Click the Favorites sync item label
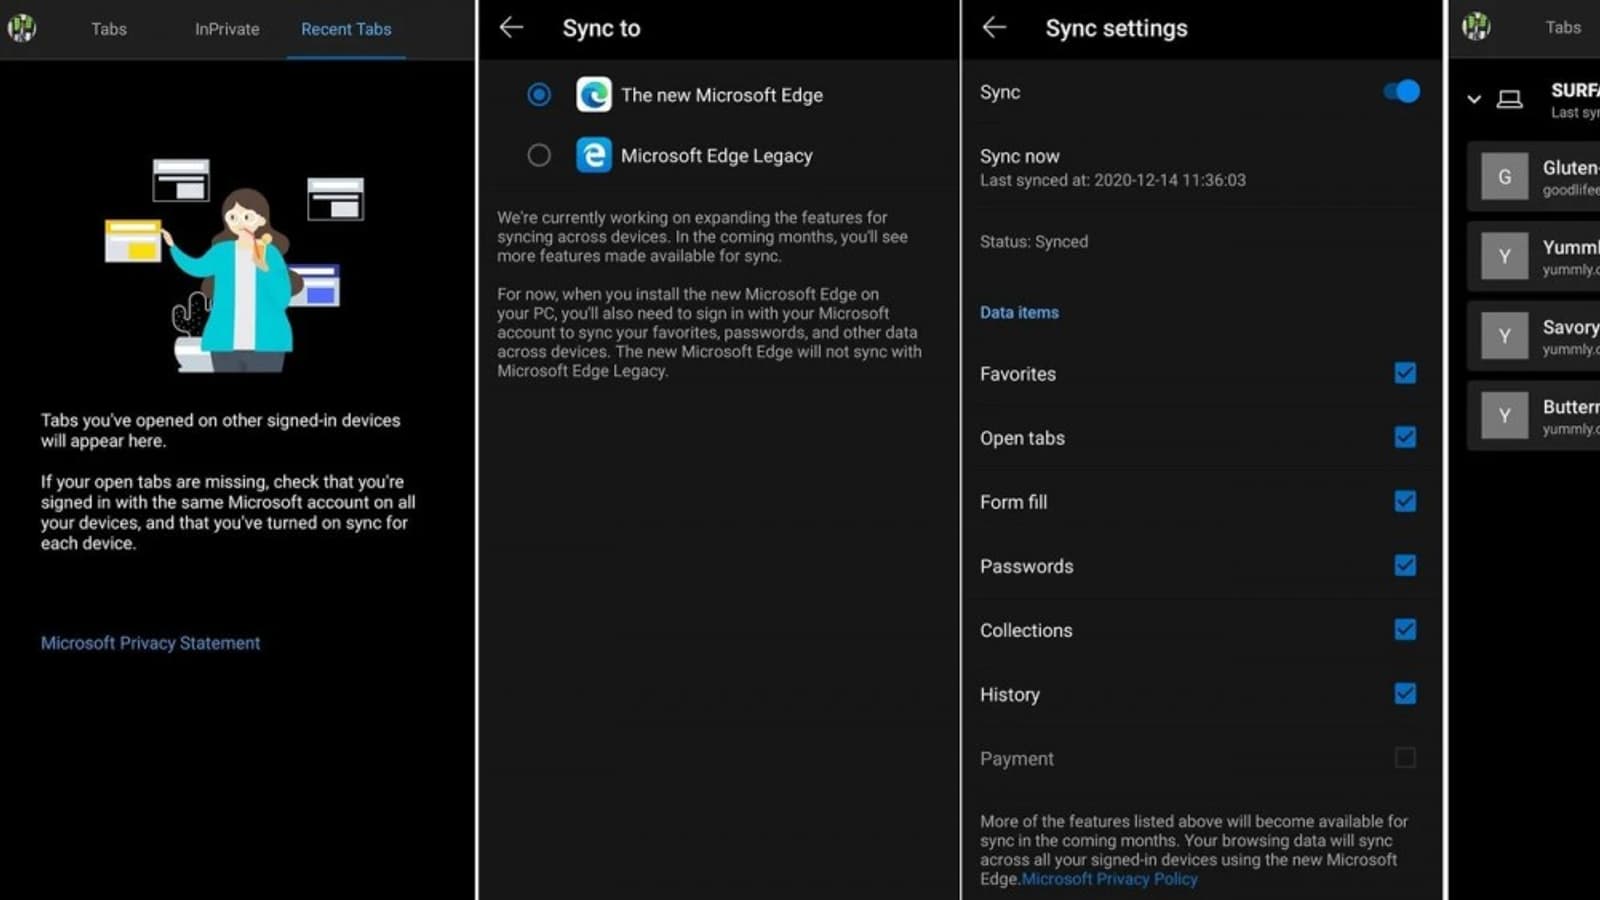 point(1018,374)
